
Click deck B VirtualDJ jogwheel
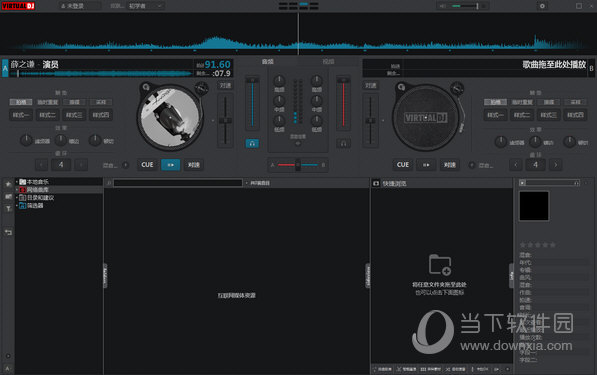(425, 118)
